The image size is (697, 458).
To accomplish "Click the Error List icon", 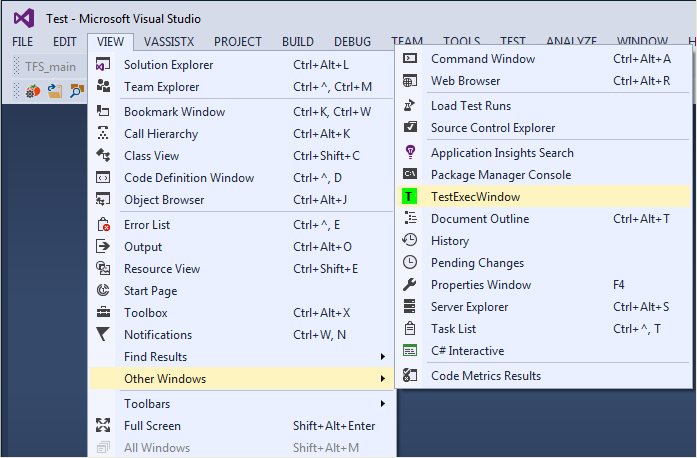I will coord(103,224).
